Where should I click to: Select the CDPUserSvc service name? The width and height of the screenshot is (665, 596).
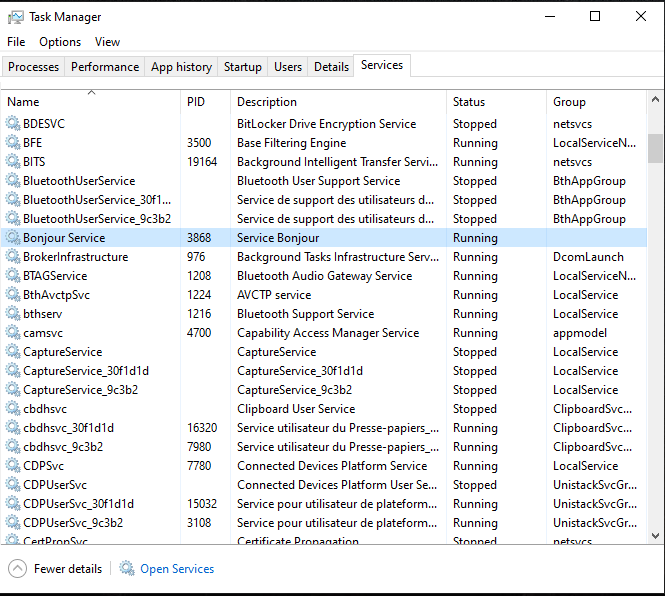click(55, 484)
